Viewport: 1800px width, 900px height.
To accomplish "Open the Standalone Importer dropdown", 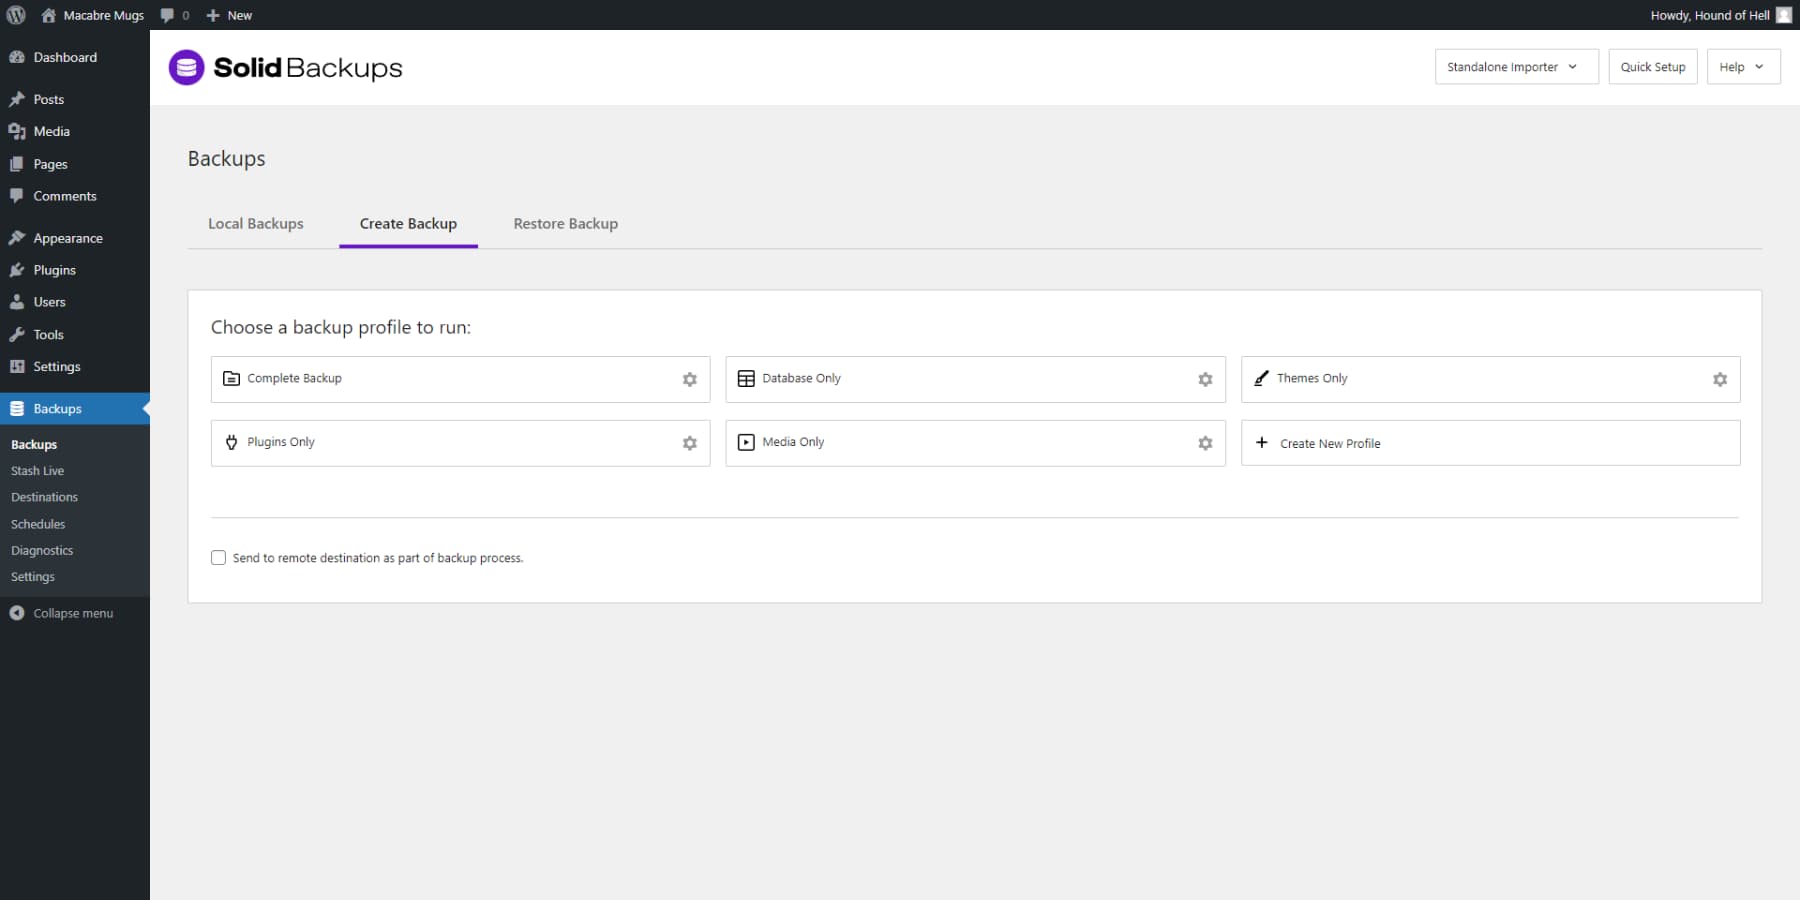I will pos(1515,66).
